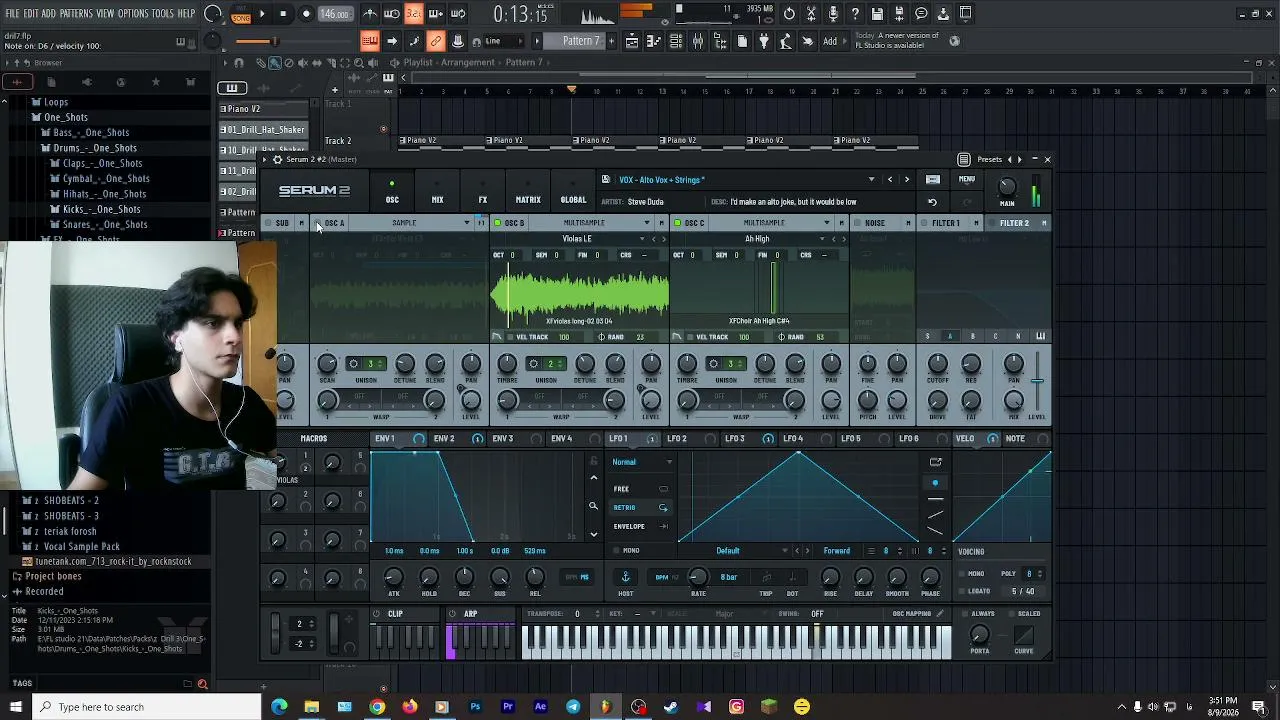Click the envelope zoom magnifier icon
The width and height of the screenshot is (1280, 720).
593,507
